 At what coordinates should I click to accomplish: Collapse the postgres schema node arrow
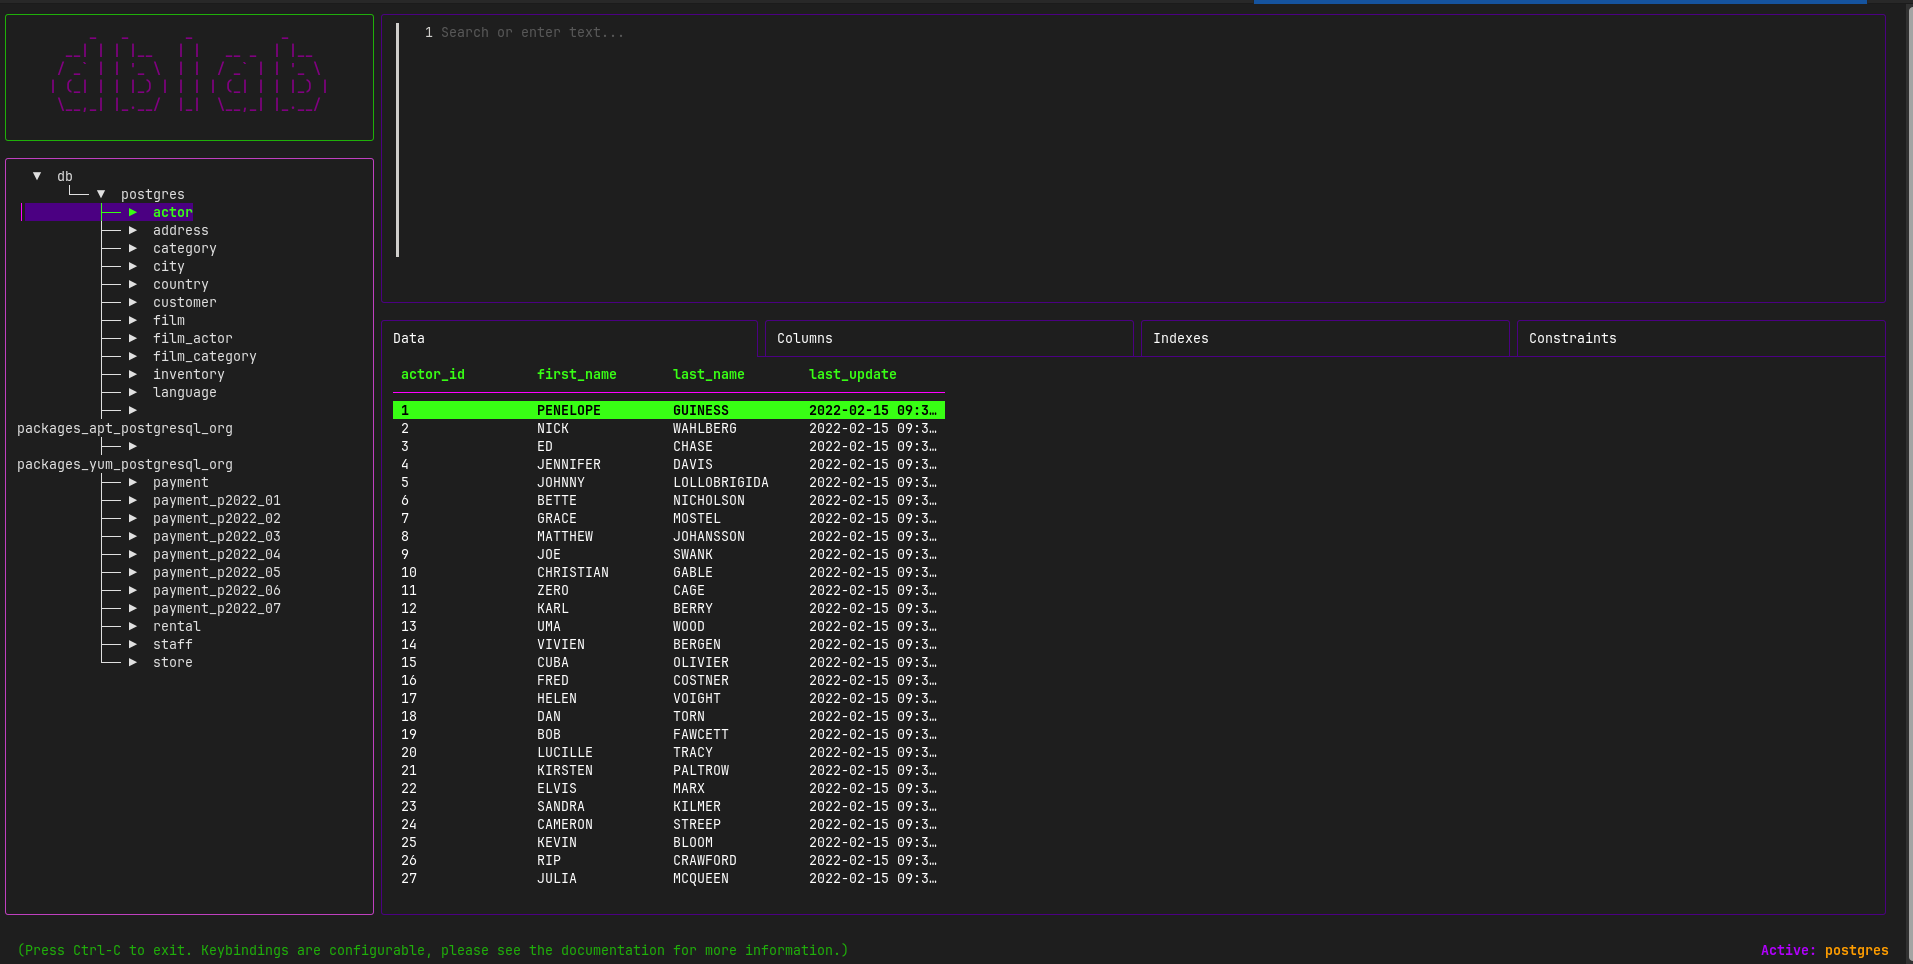(x=101, y=194)
